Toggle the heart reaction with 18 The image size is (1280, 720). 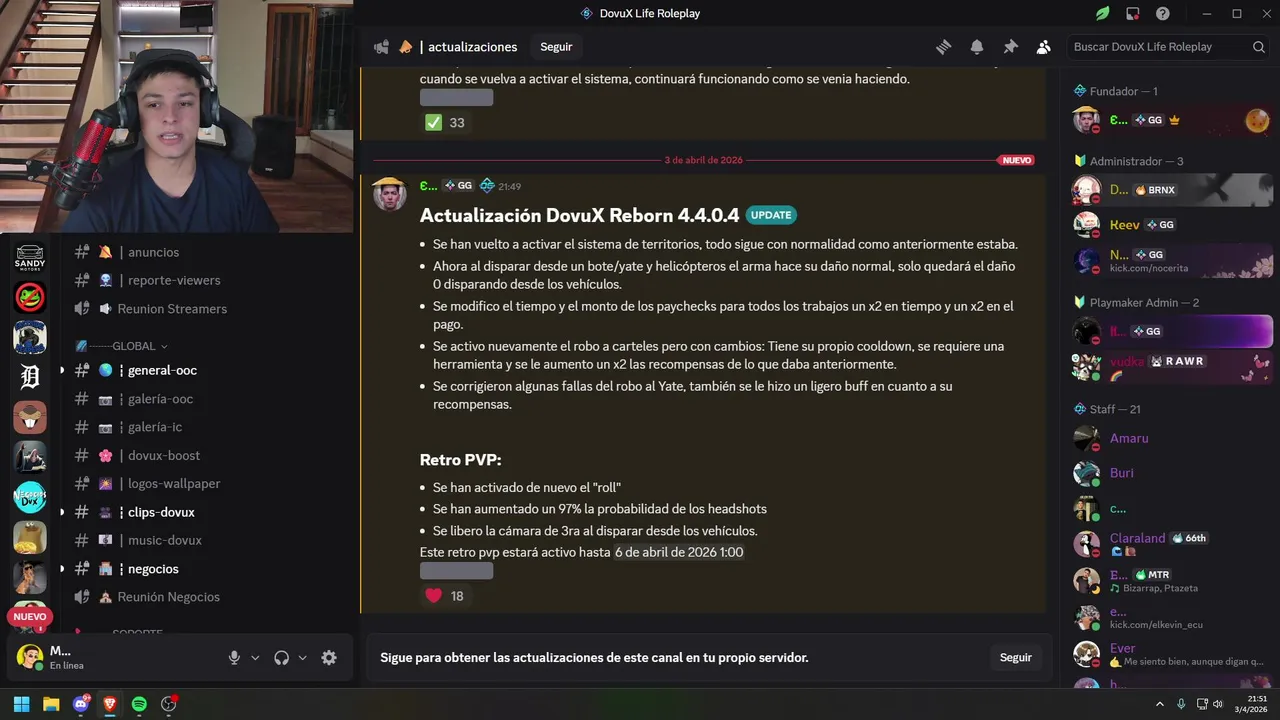[445, 595]
